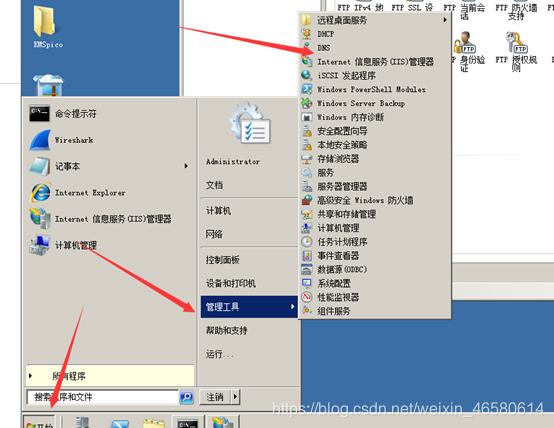Click the FTP 授权规则 icon in IIS window
The height and width of the screenshot is (428, 554).
[x=516, y=42]
